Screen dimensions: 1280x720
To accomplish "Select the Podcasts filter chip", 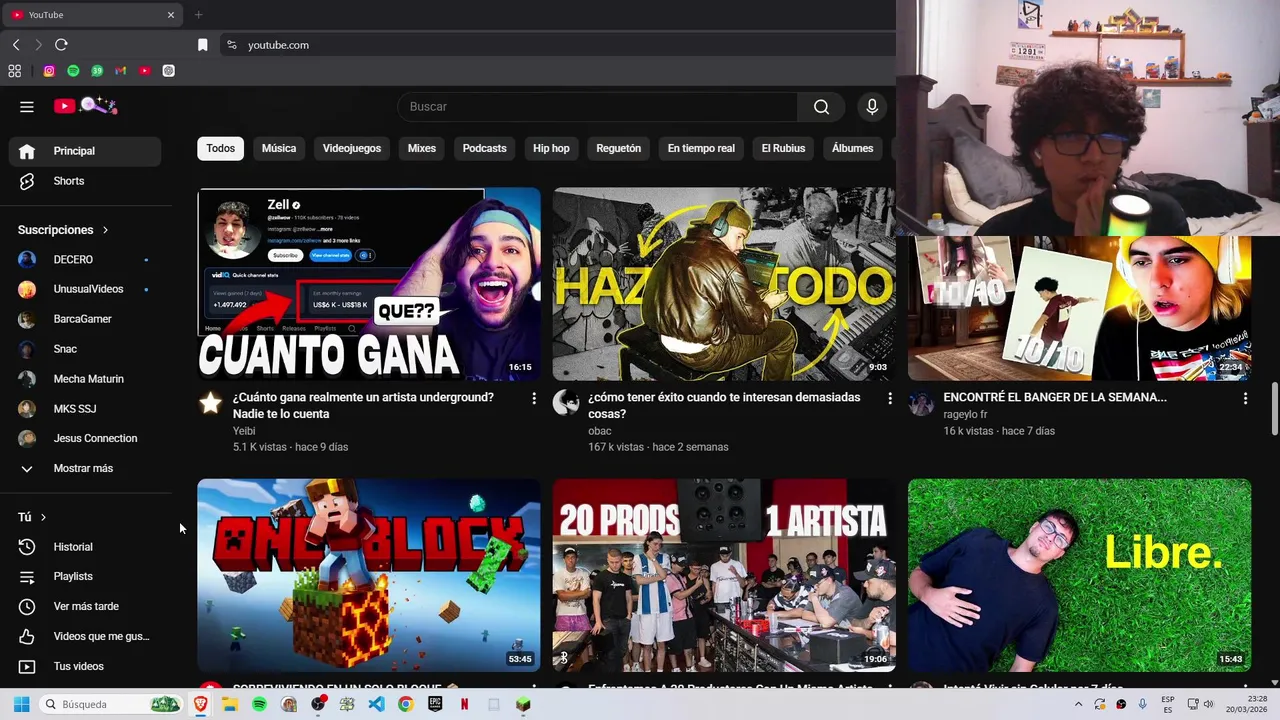I will pyautogui.click(x=484, y=148).
